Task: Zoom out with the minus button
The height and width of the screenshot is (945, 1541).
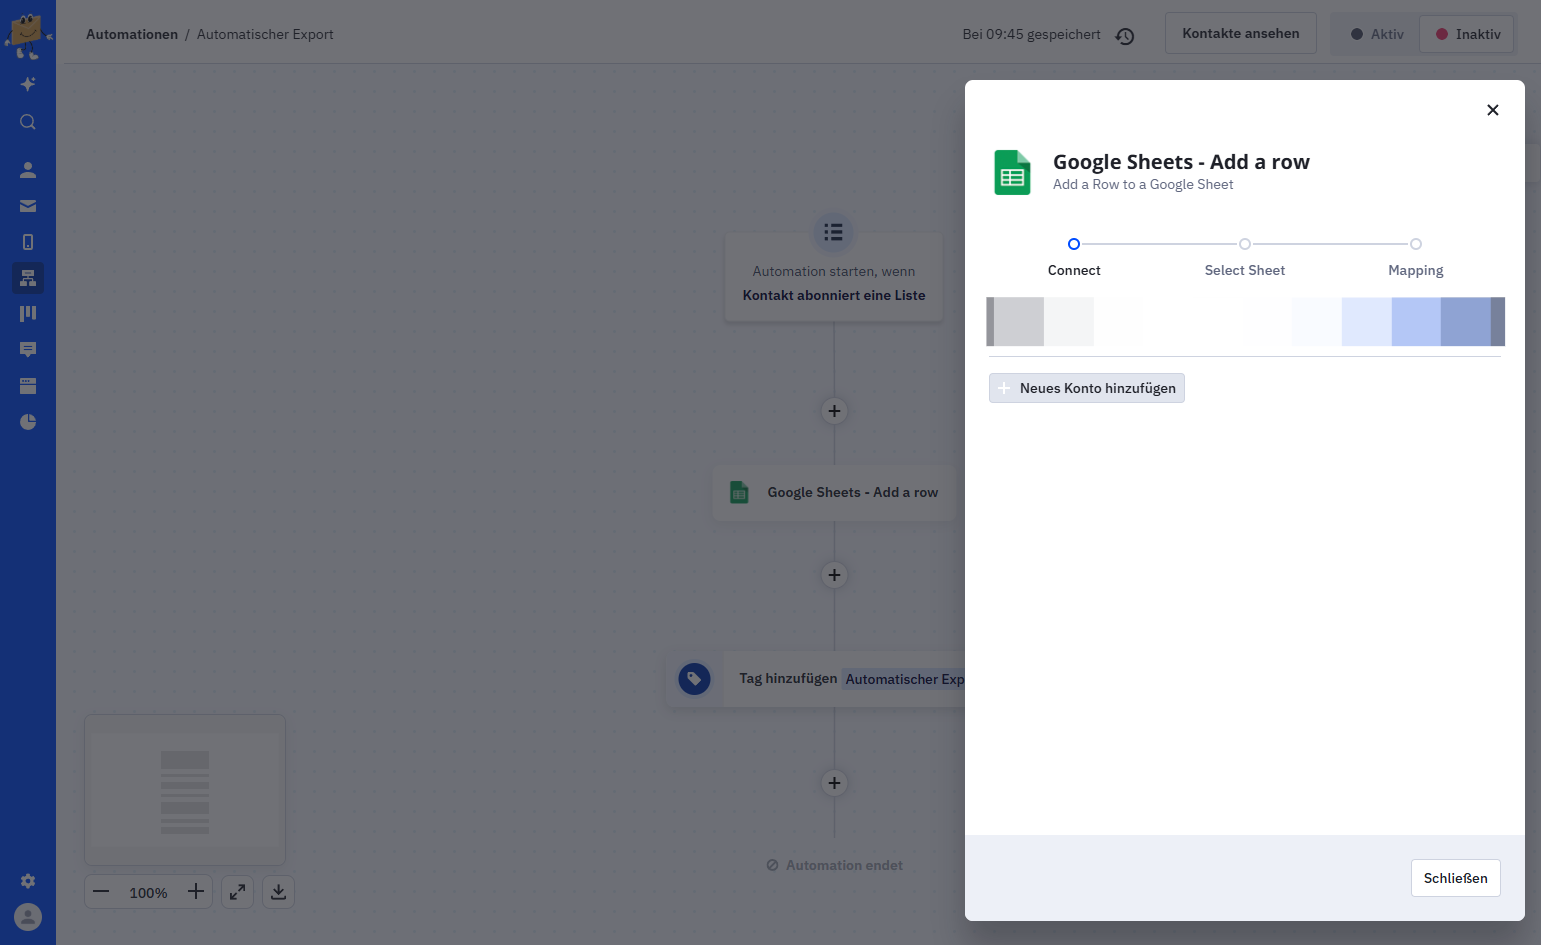Action: tap(101, 892)
